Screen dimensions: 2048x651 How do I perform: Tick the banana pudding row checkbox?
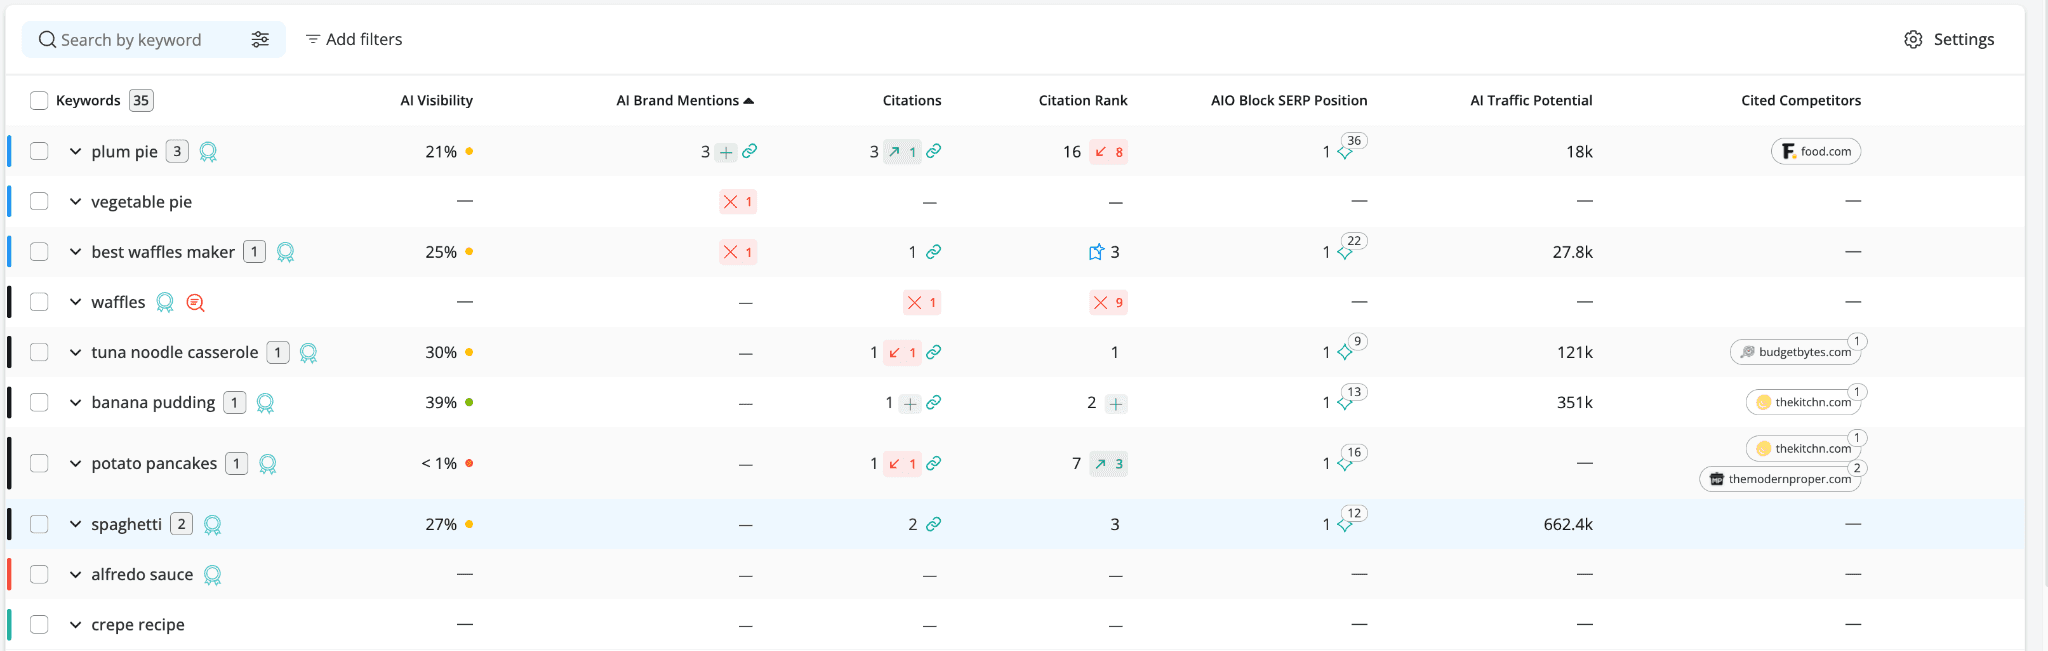click(x=39, y=402)
